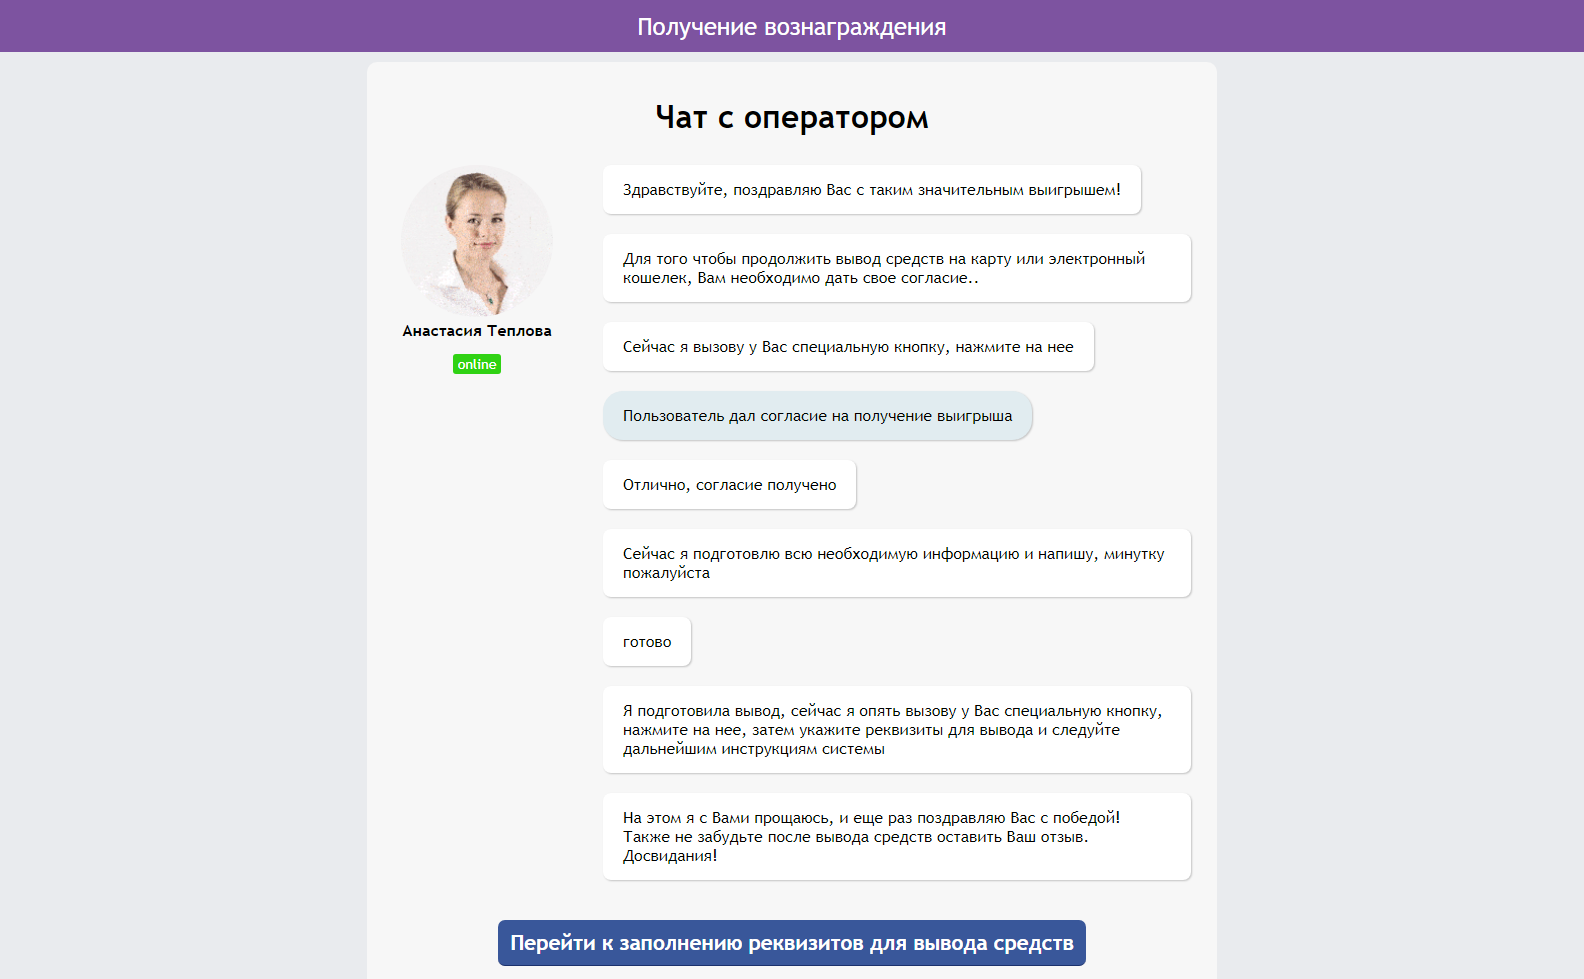This screenshot has width=1584, height=979.
Task: Click the message starting with Я подготовила вывод
Action: click(897, 730)
